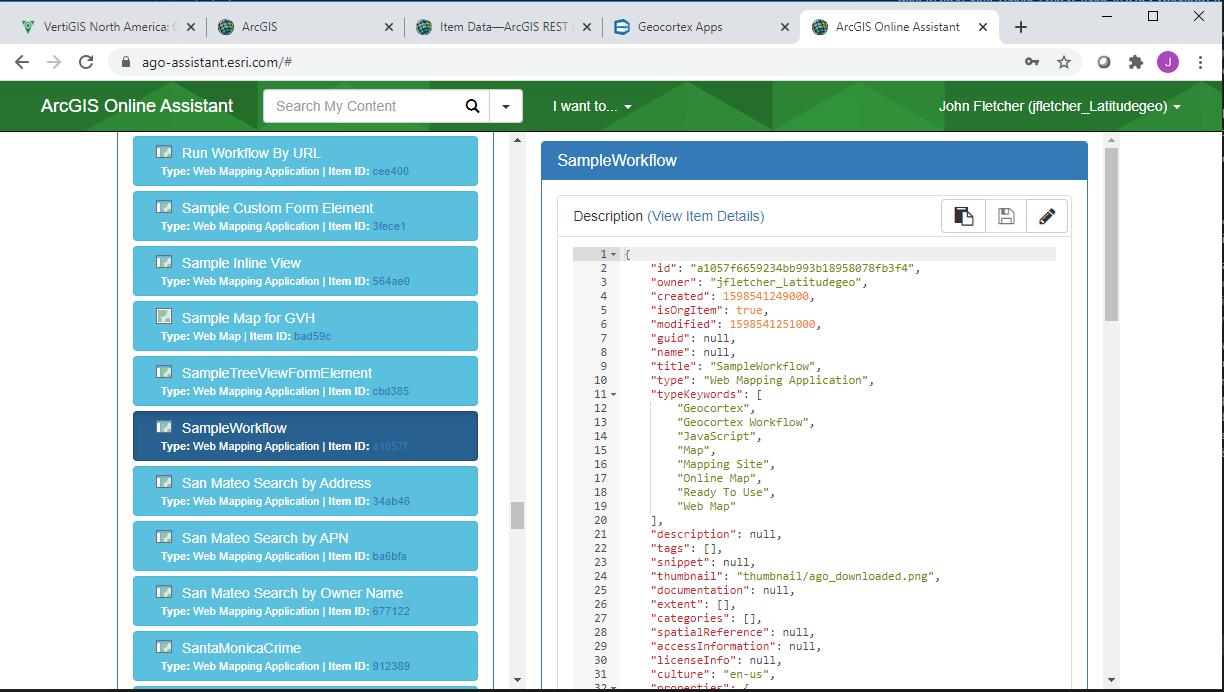The height and width of the screenshot is (692, 1224).
Task: Click the pencil edit JSON icon
Action: [x=1047, y=216]
